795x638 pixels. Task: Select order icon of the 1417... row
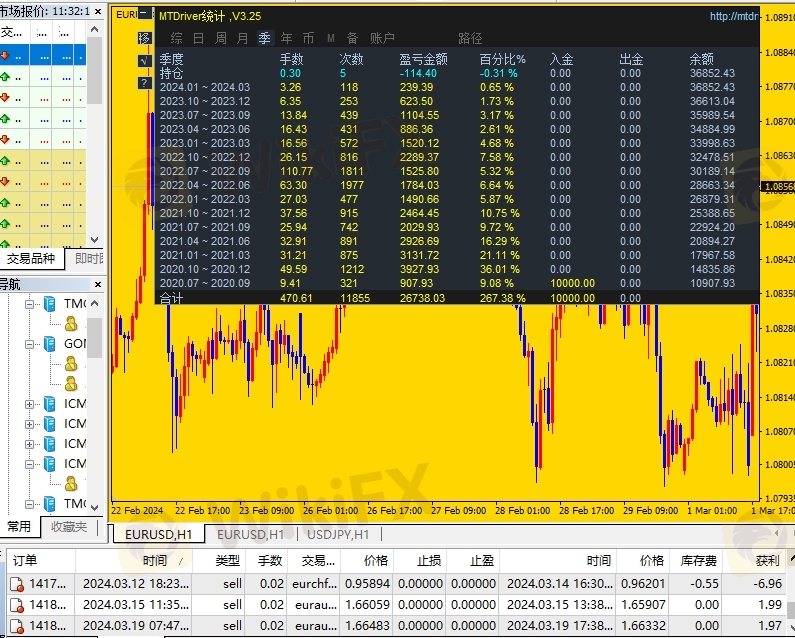pyautogui.click(x=17, y=585)
